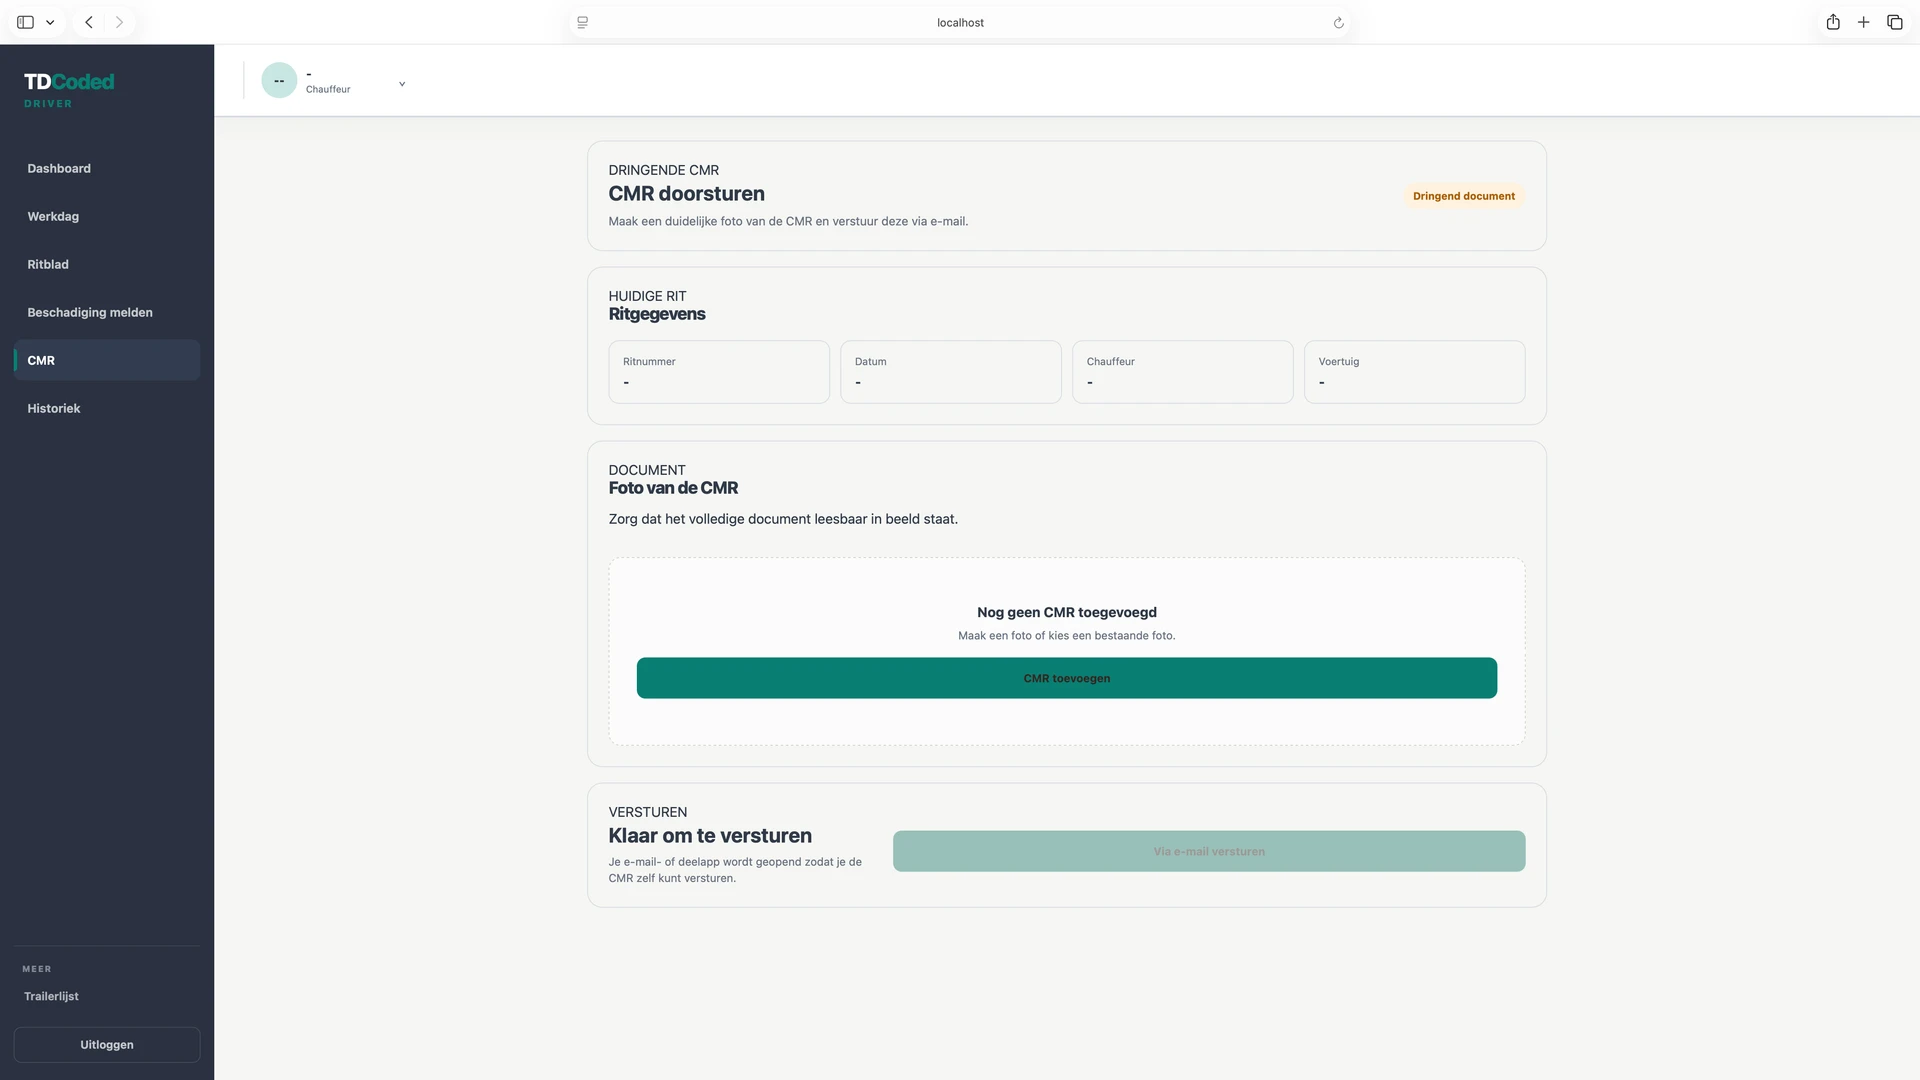Toggle the Safari sidebar icon
This screenshot has height=1080, width=1920.
pyautogui.click(x=26, y=22)
